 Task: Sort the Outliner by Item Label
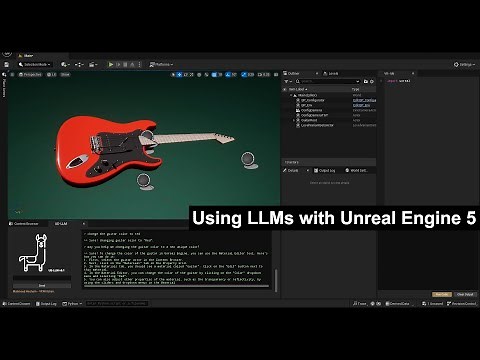pos(298,89)
